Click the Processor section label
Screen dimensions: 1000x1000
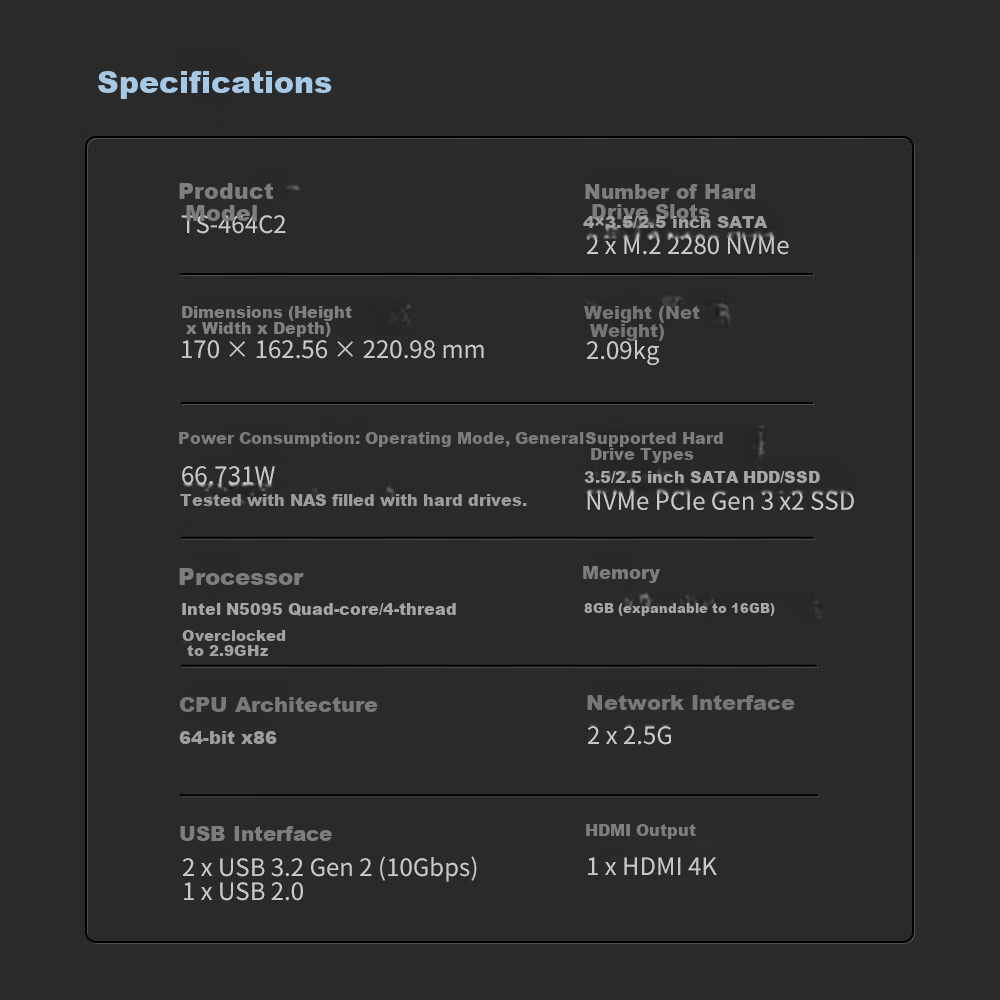pyautogui.click(x=240, y=577)
